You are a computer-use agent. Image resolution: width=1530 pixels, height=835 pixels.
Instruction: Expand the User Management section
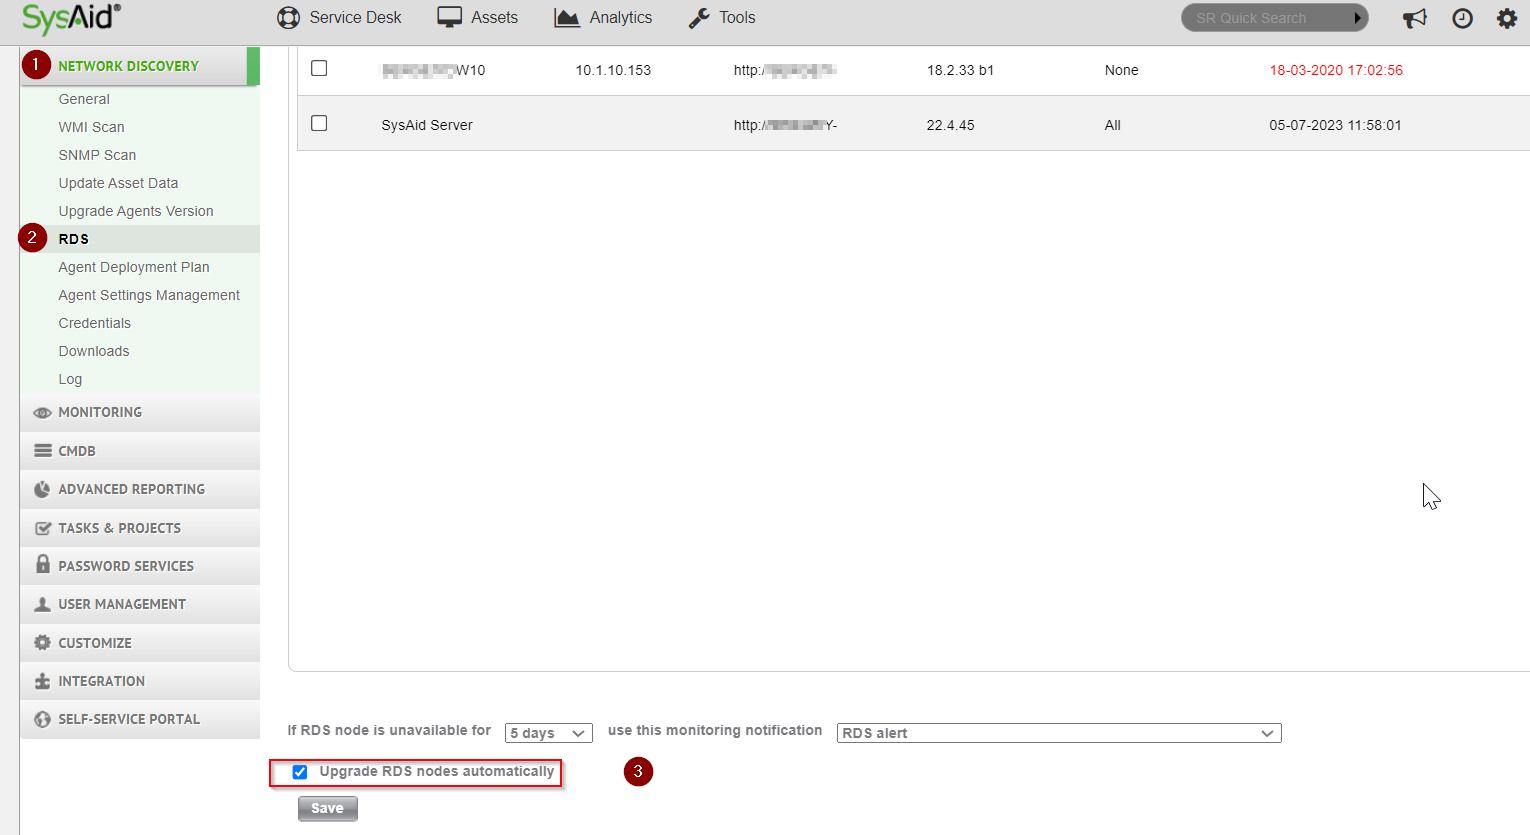point(140,604)
